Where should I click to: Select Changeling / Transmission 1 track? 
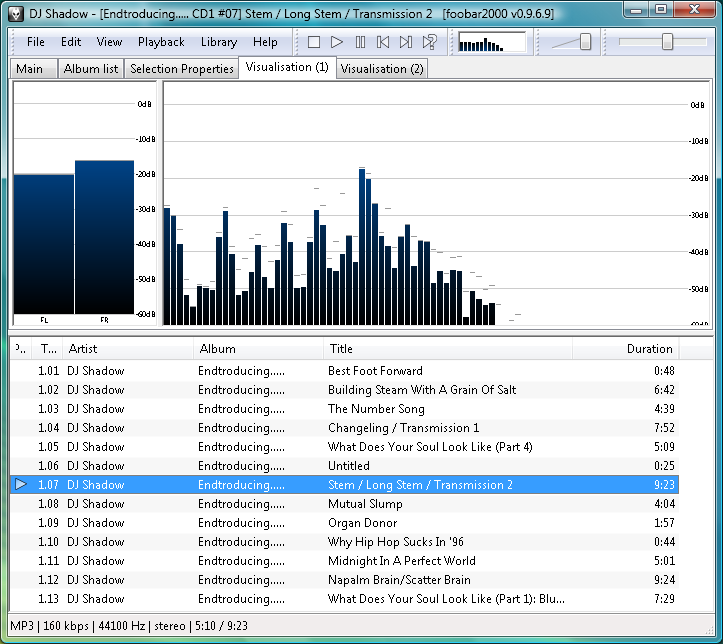pos(344,427)
